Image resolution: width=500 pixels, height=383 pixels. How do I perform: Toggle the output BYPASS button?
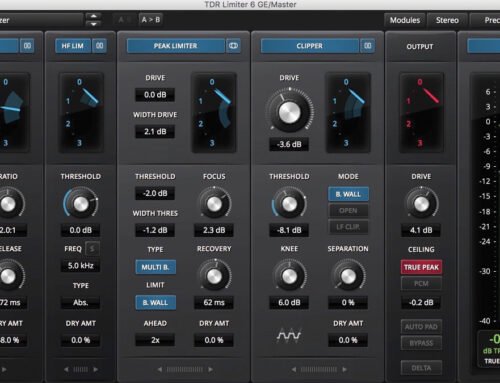click(x=421, y=343)
